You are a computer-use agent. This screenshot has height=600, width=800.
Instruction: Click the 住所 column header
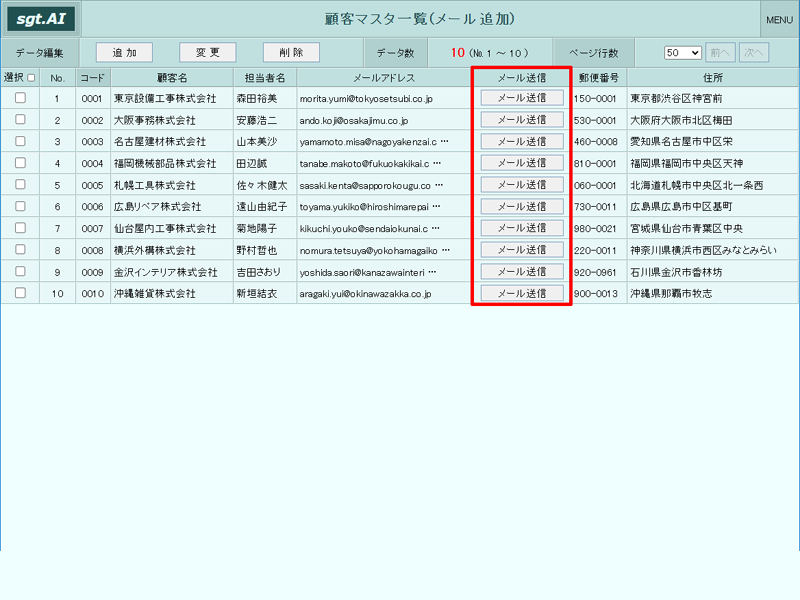coord(713,78)
